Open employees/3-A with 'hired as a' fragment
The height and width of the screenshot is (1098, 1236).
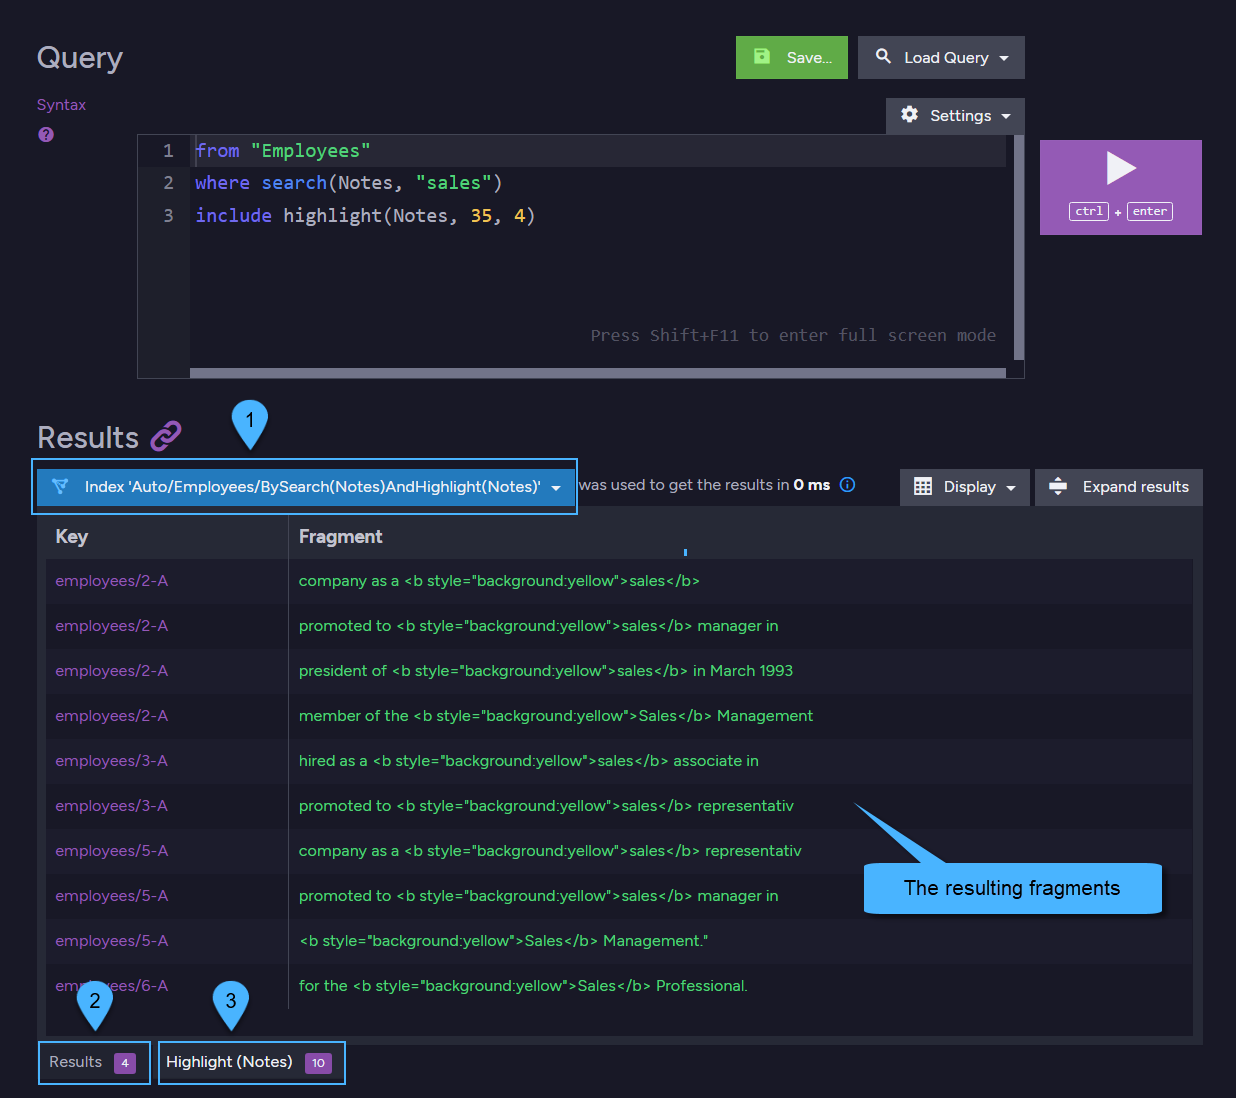(111, 761)
